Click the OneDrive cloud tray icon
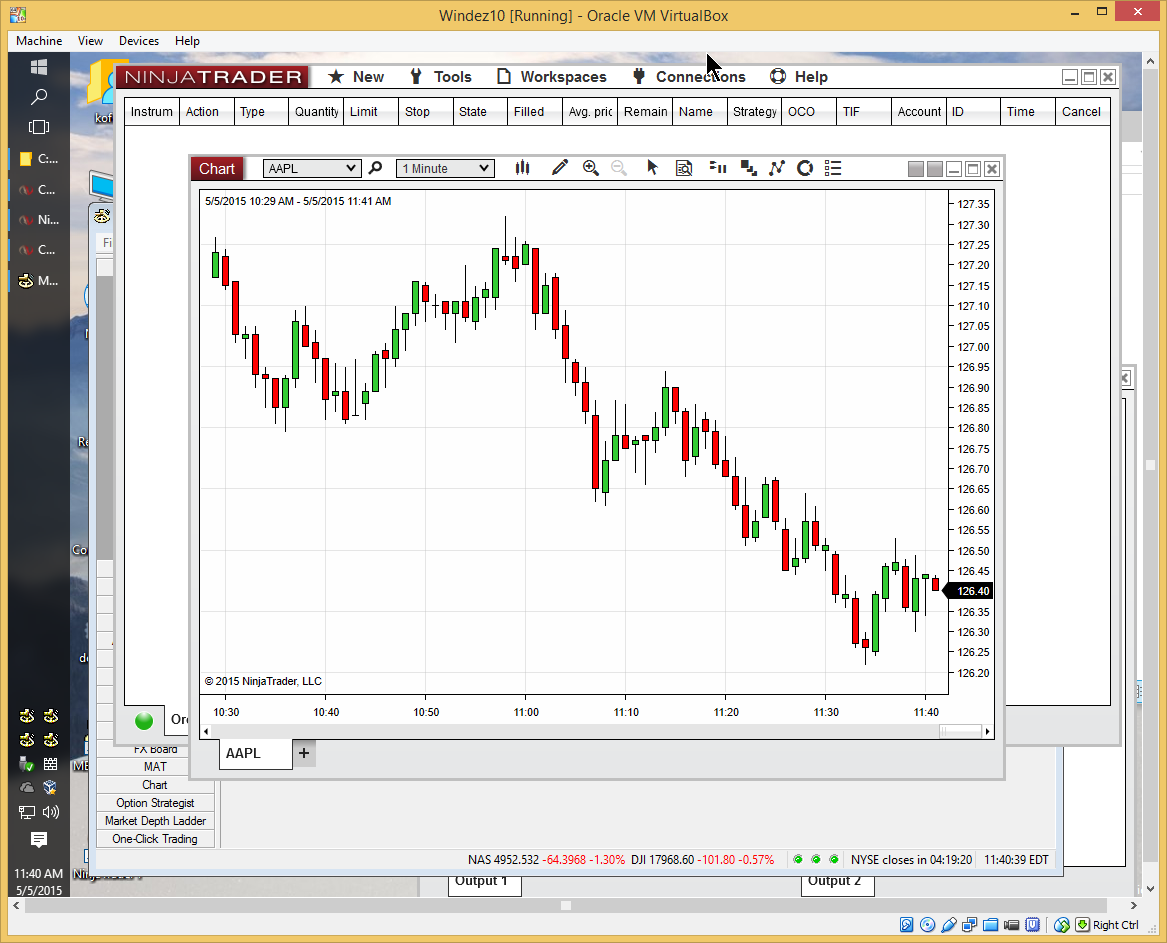1167x943 pixels. pyautogui.click(x=27, y=787)
